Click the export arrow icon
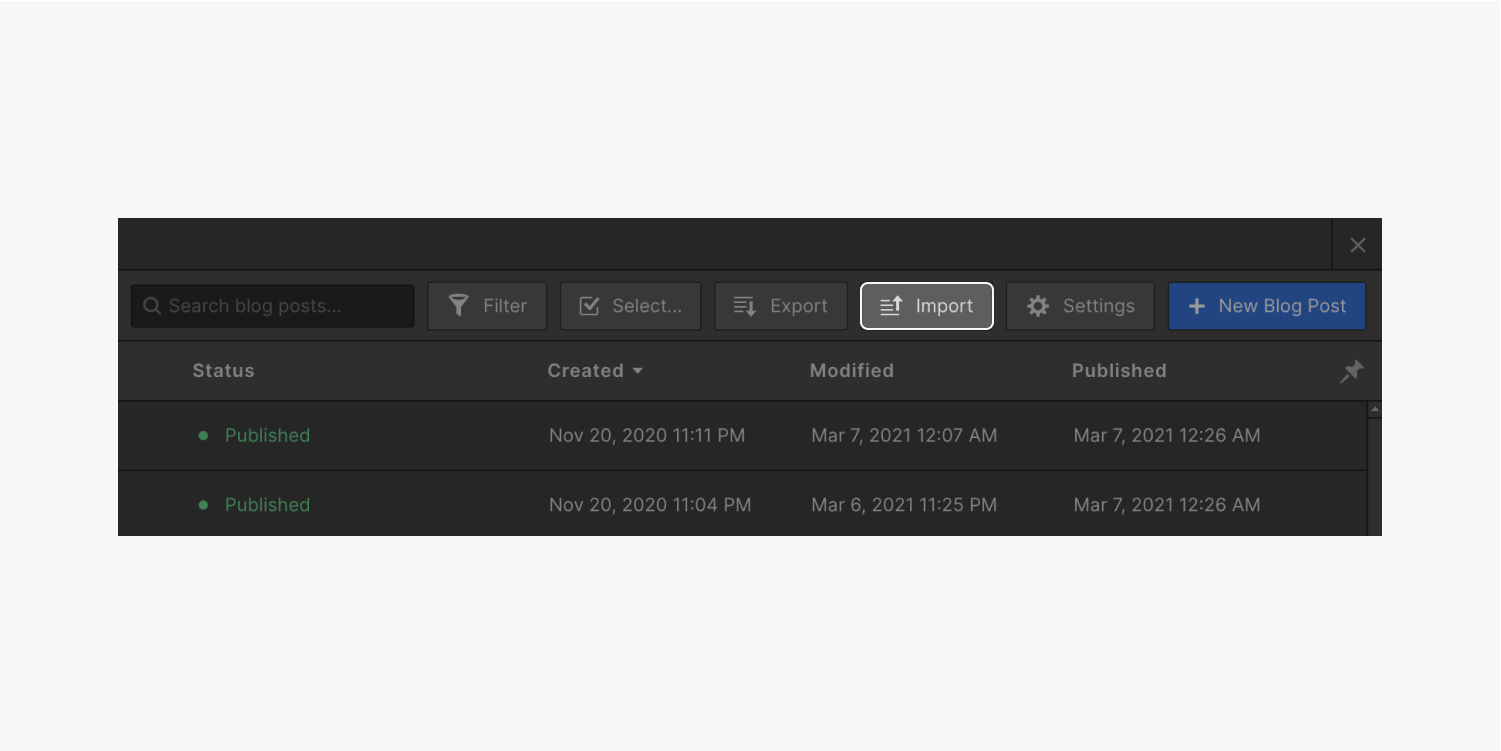This screenshot has height=751, width=1501. pyautogui.click(x=745, y=306)
